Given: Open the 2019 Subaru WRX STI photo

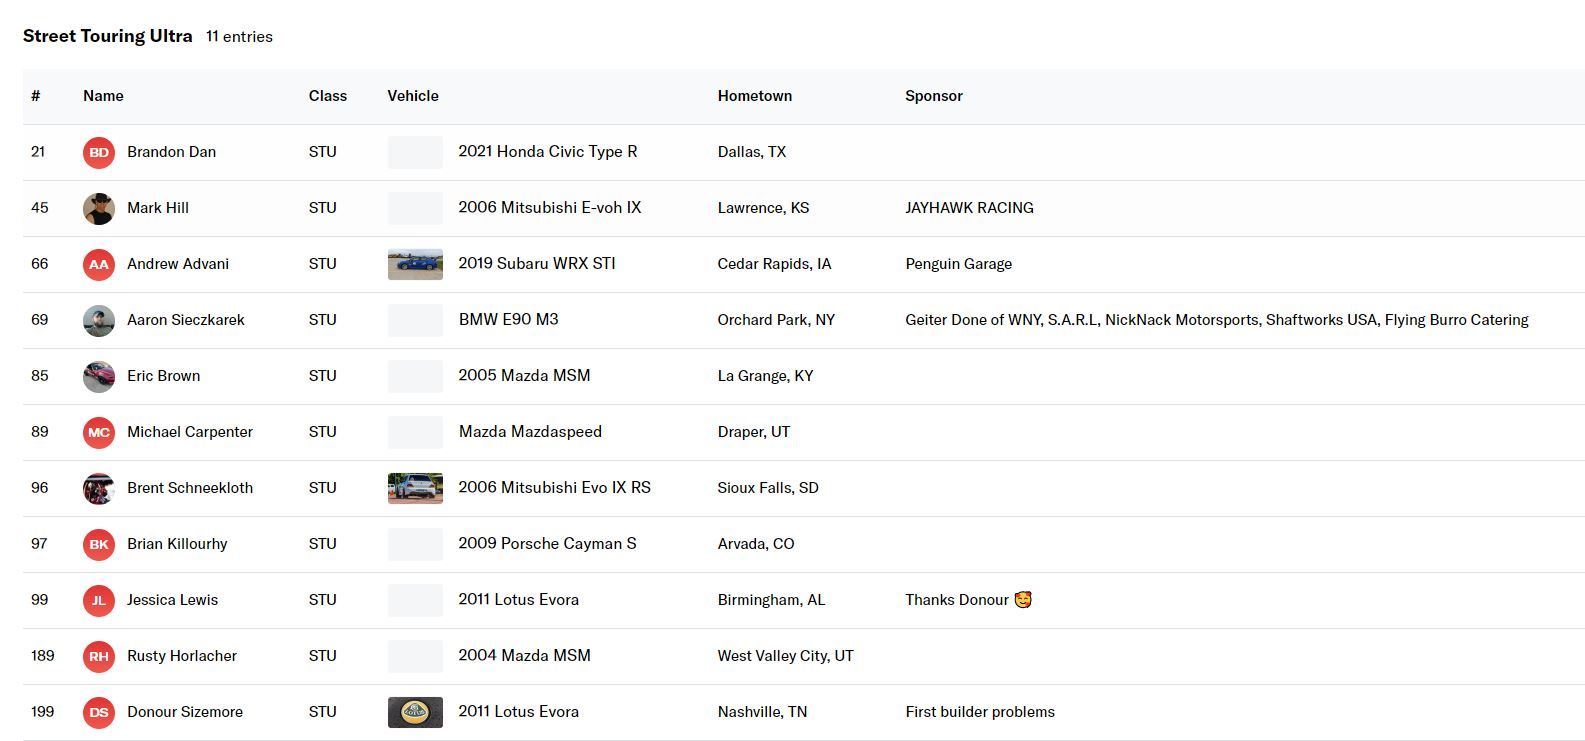Looking at the screenshot, I should (415, 264).
